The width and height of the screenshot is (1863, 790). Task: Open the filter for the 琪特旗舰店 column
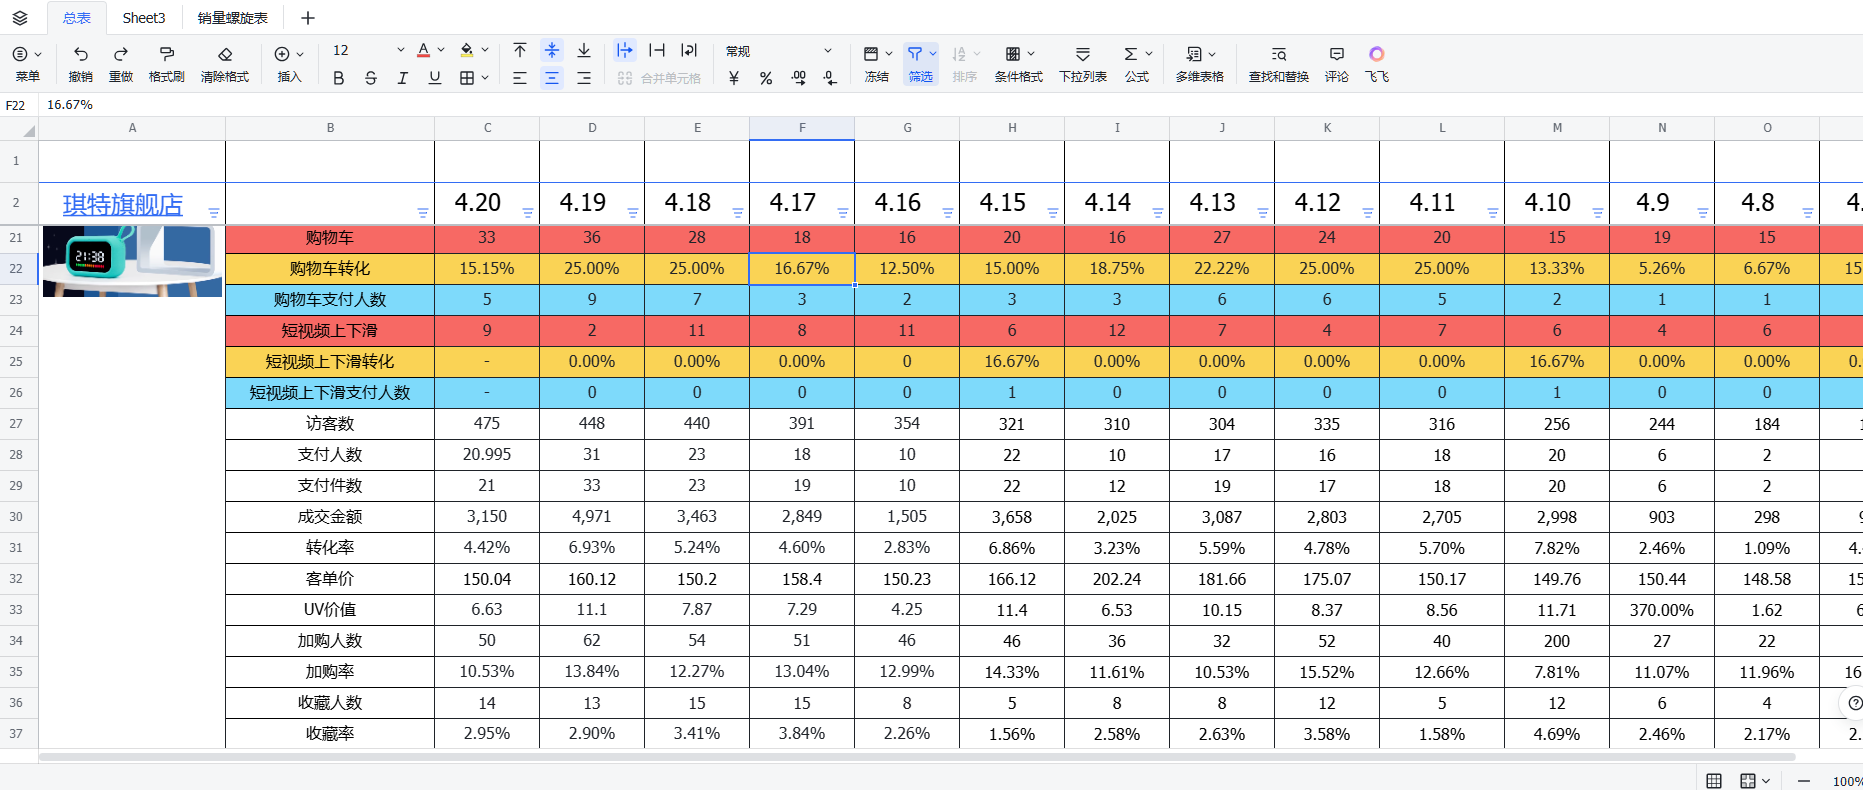[214, 213]
